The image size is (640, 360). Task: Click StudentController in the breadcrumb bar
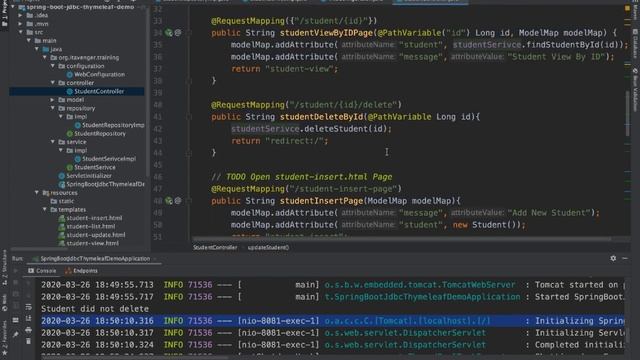point(215,247)
